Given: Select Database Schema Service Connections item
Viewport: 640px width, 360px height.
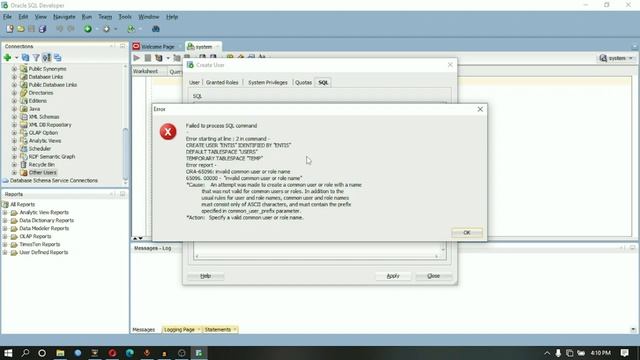Looking at the screenshot, I should tap(53, 180).
